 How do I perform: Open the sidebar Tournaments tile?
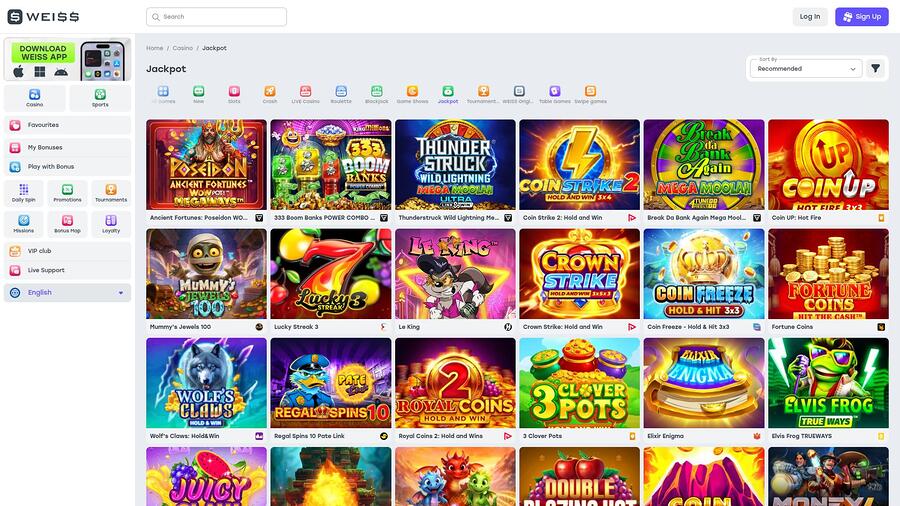(x=111, y=193)
